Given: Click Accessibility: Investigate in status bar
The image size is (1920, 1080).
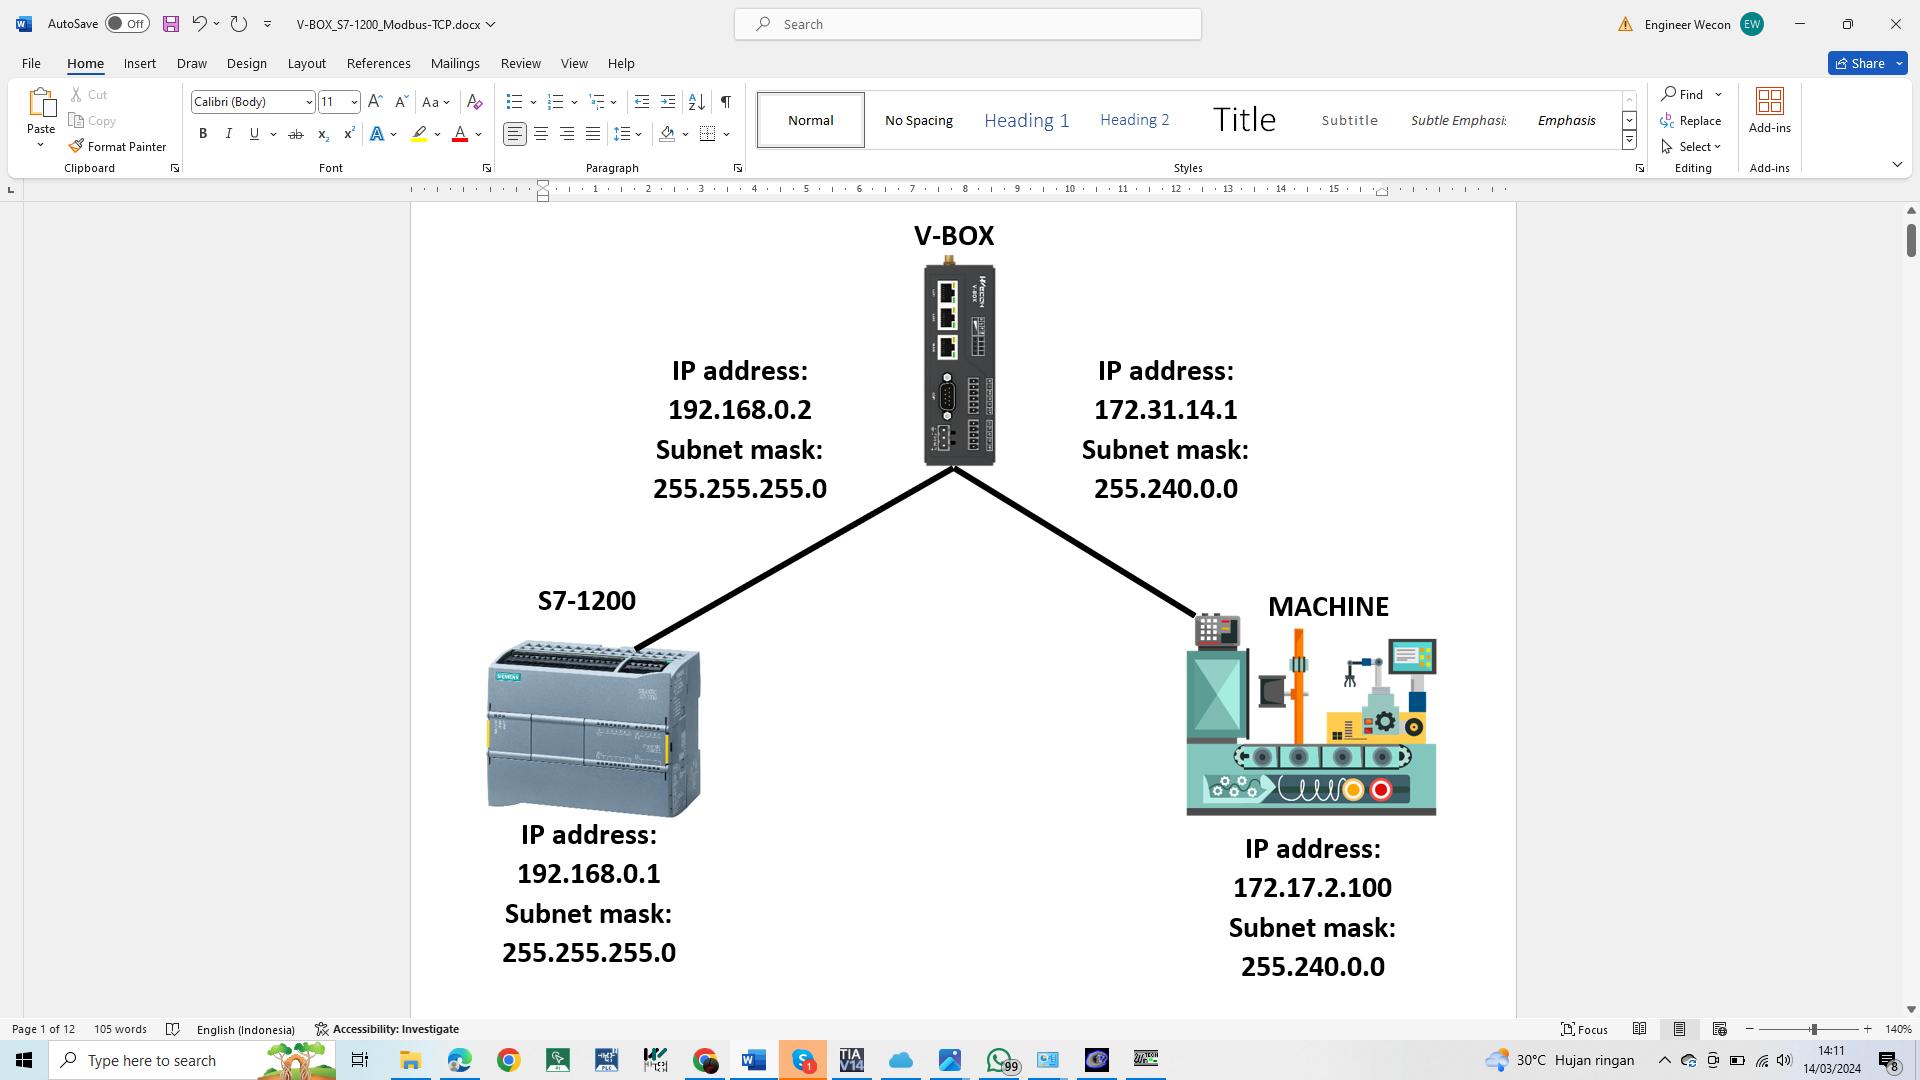Looking at the screenshot, I should pyautogui.click(x=387, y=1029).
